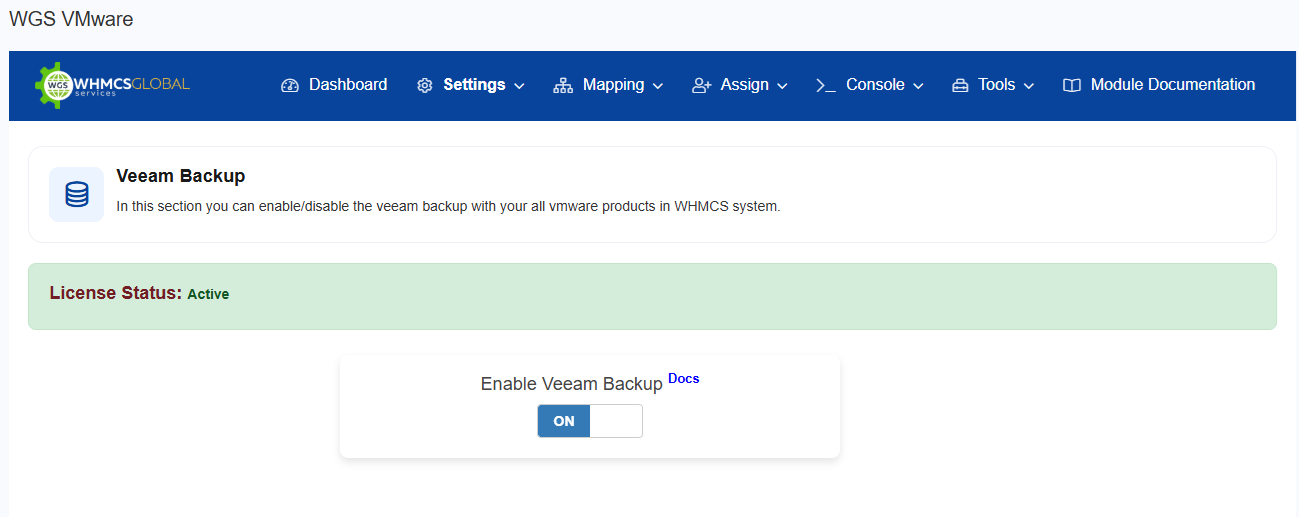This screenshot has height=517, width=1299.
Task: Click the WGS VMware page title
Action: pyautogui.click(x=71, y=19)
